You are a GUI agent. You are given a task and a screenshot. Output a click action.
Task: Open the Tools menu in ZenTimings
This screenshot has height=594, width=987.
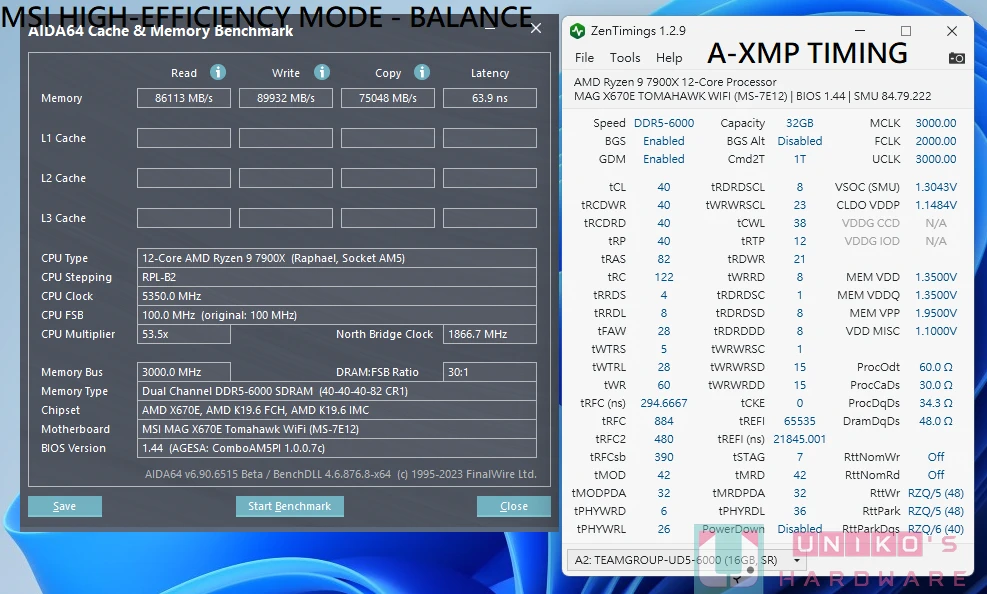pyautogui.click(x=624, y=58)
